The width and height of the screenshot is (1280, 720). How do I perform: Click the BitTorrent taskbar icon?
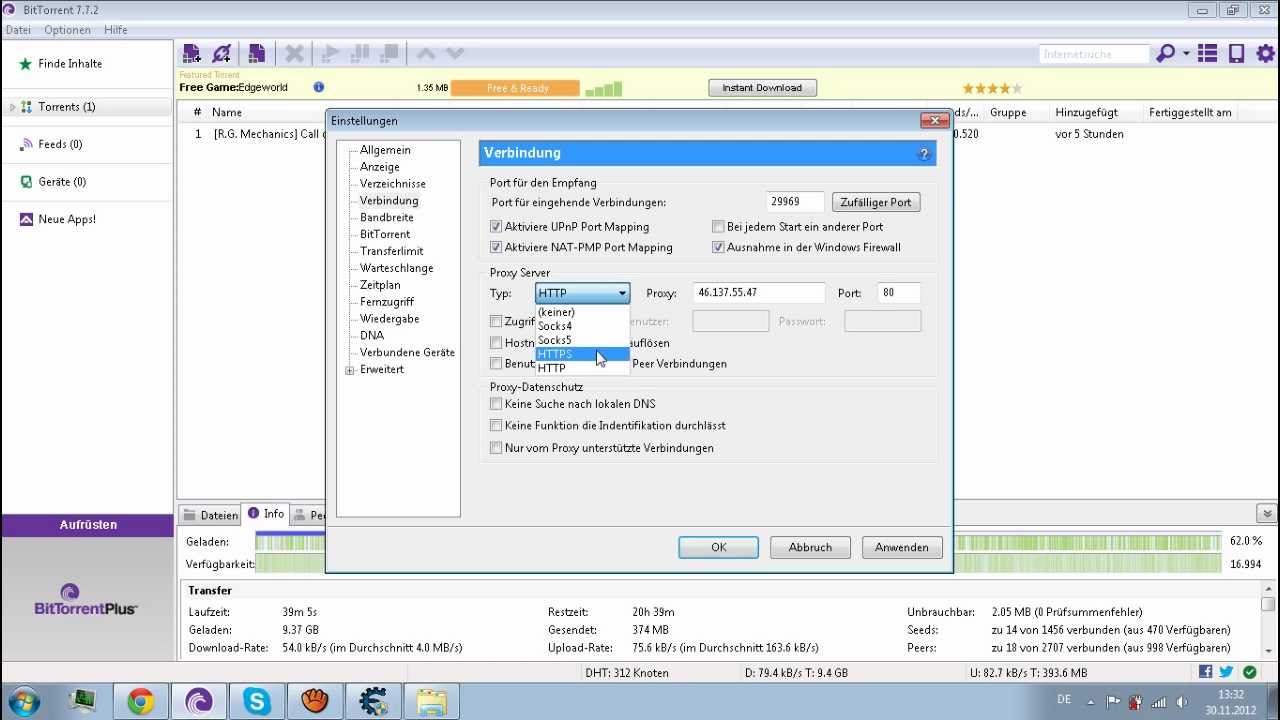[199, 702]
